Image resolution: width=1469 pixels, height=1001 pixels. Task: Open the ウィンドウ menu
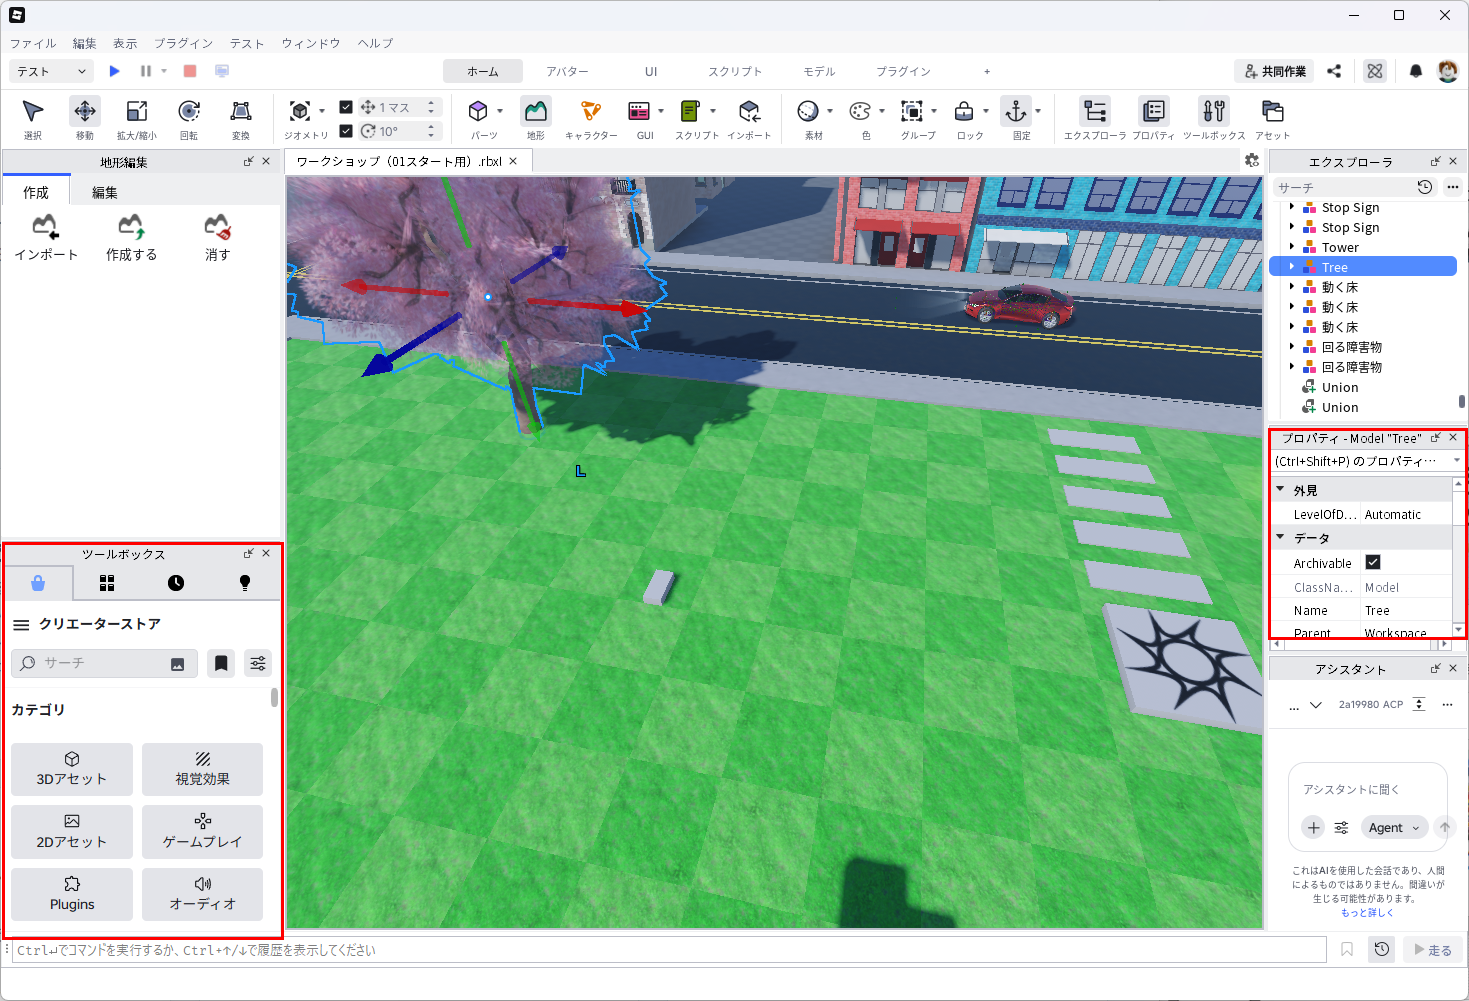pyautogui.click(x=311, y=44)
